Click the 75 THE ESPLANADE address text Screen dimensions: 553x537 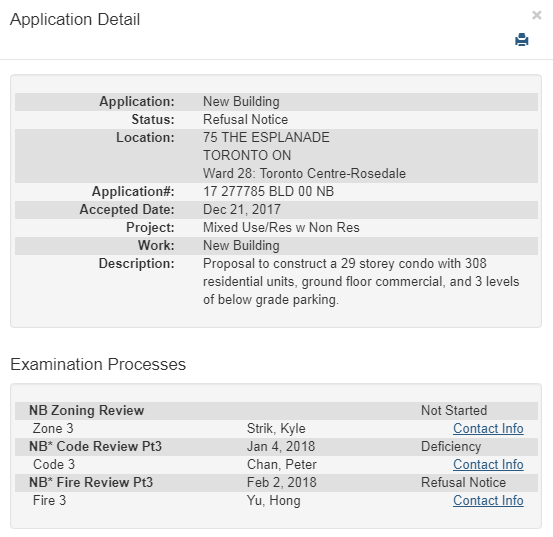click(x=266, y=138)
